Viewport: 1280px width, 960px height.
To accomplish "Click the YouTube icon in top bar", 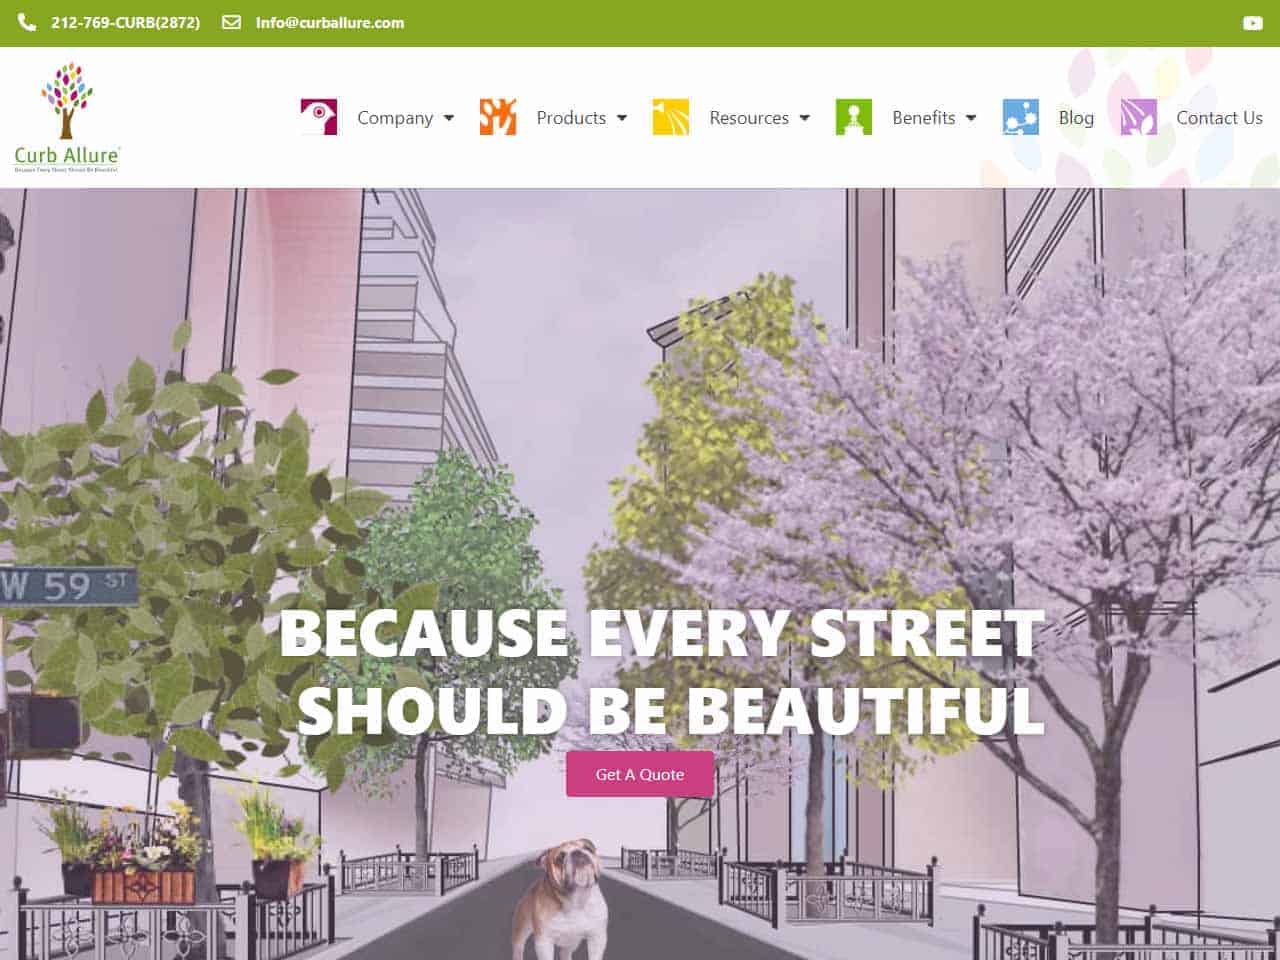I will (x=1252, y=23).
